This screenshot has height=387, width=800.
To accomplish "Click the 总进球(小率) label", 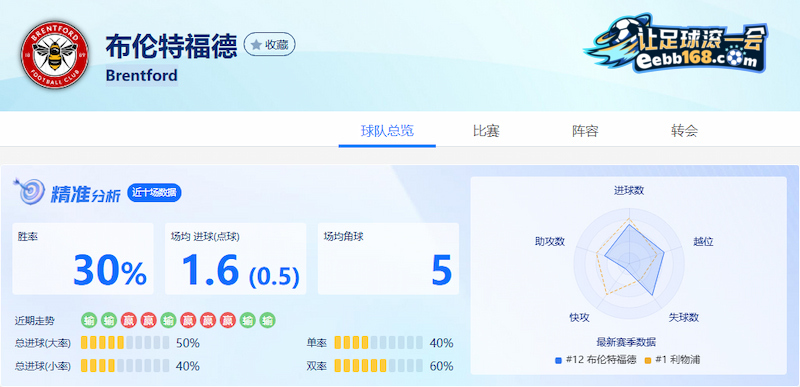I will point(43,366).
